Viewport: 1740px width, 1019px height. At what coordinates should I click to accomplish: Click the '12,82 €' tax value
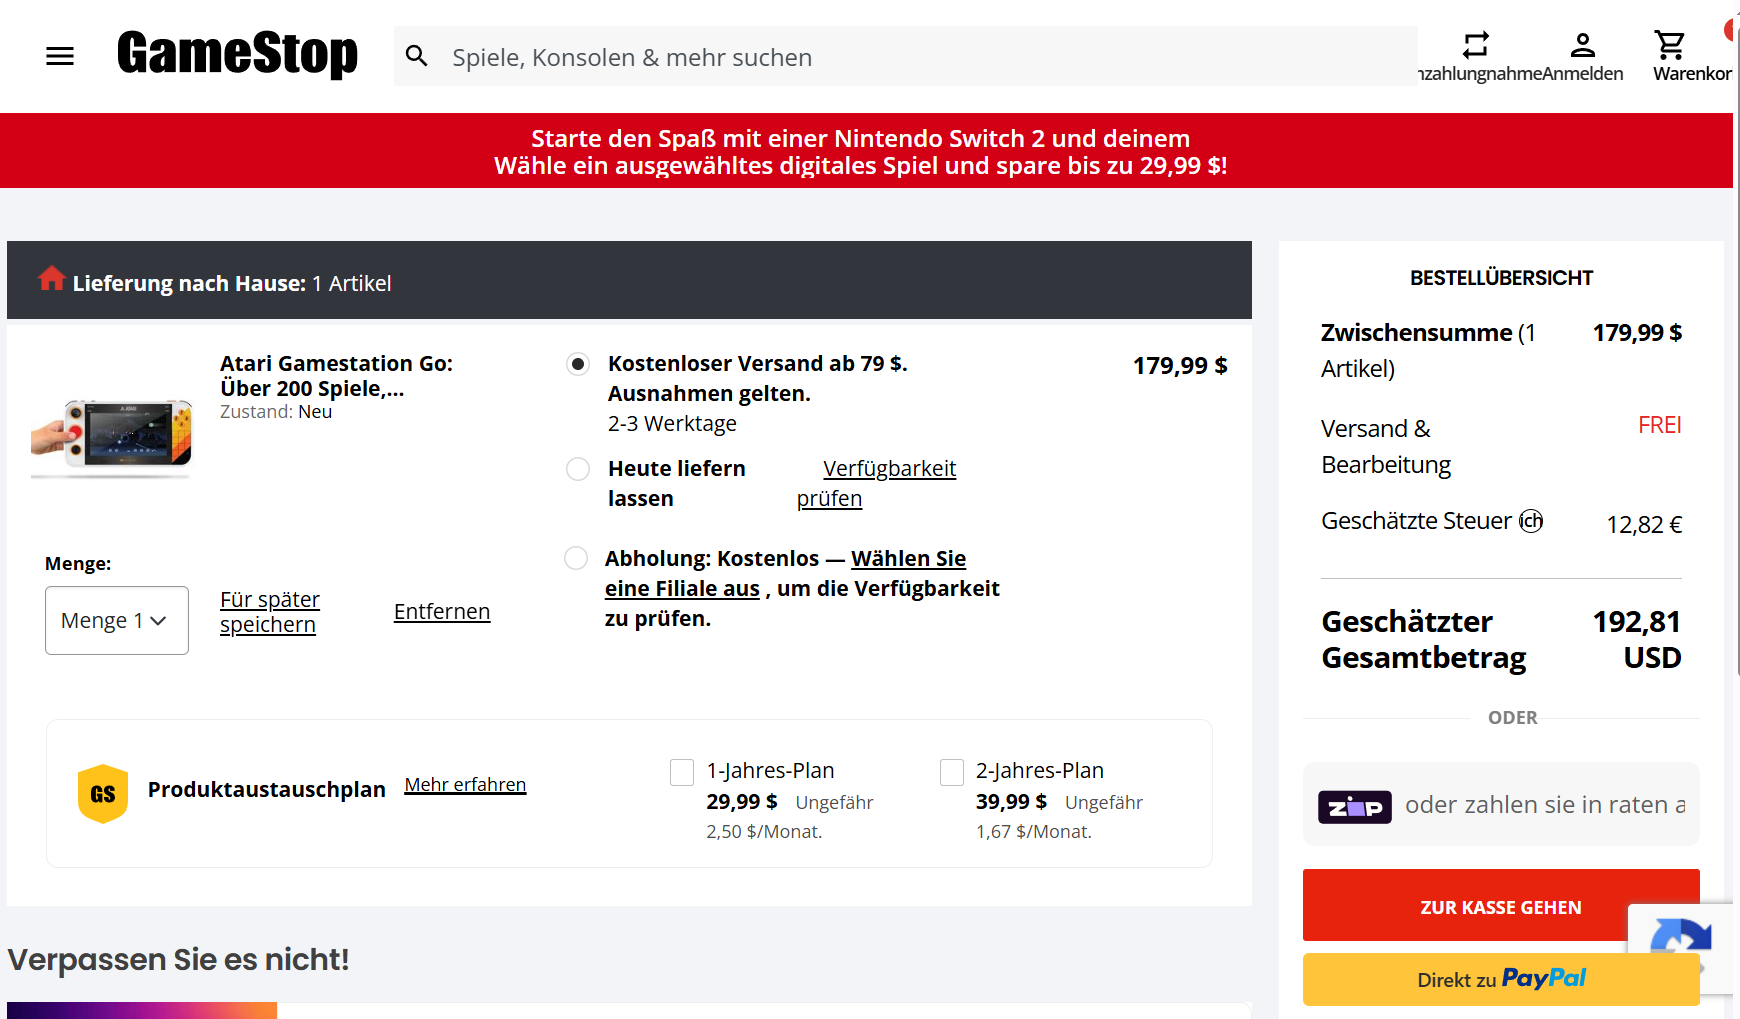[x=1644, y=525]
